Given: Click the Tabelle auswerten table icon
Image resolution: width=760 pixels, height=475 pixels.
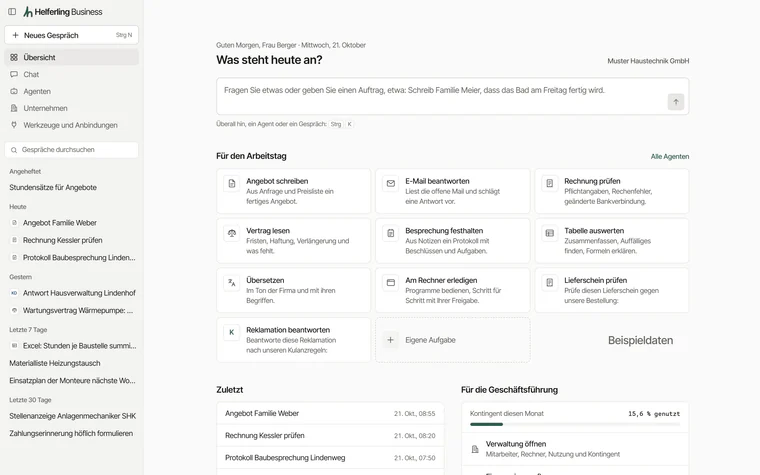Looking at the screenshot, I should tap(550, 233).
